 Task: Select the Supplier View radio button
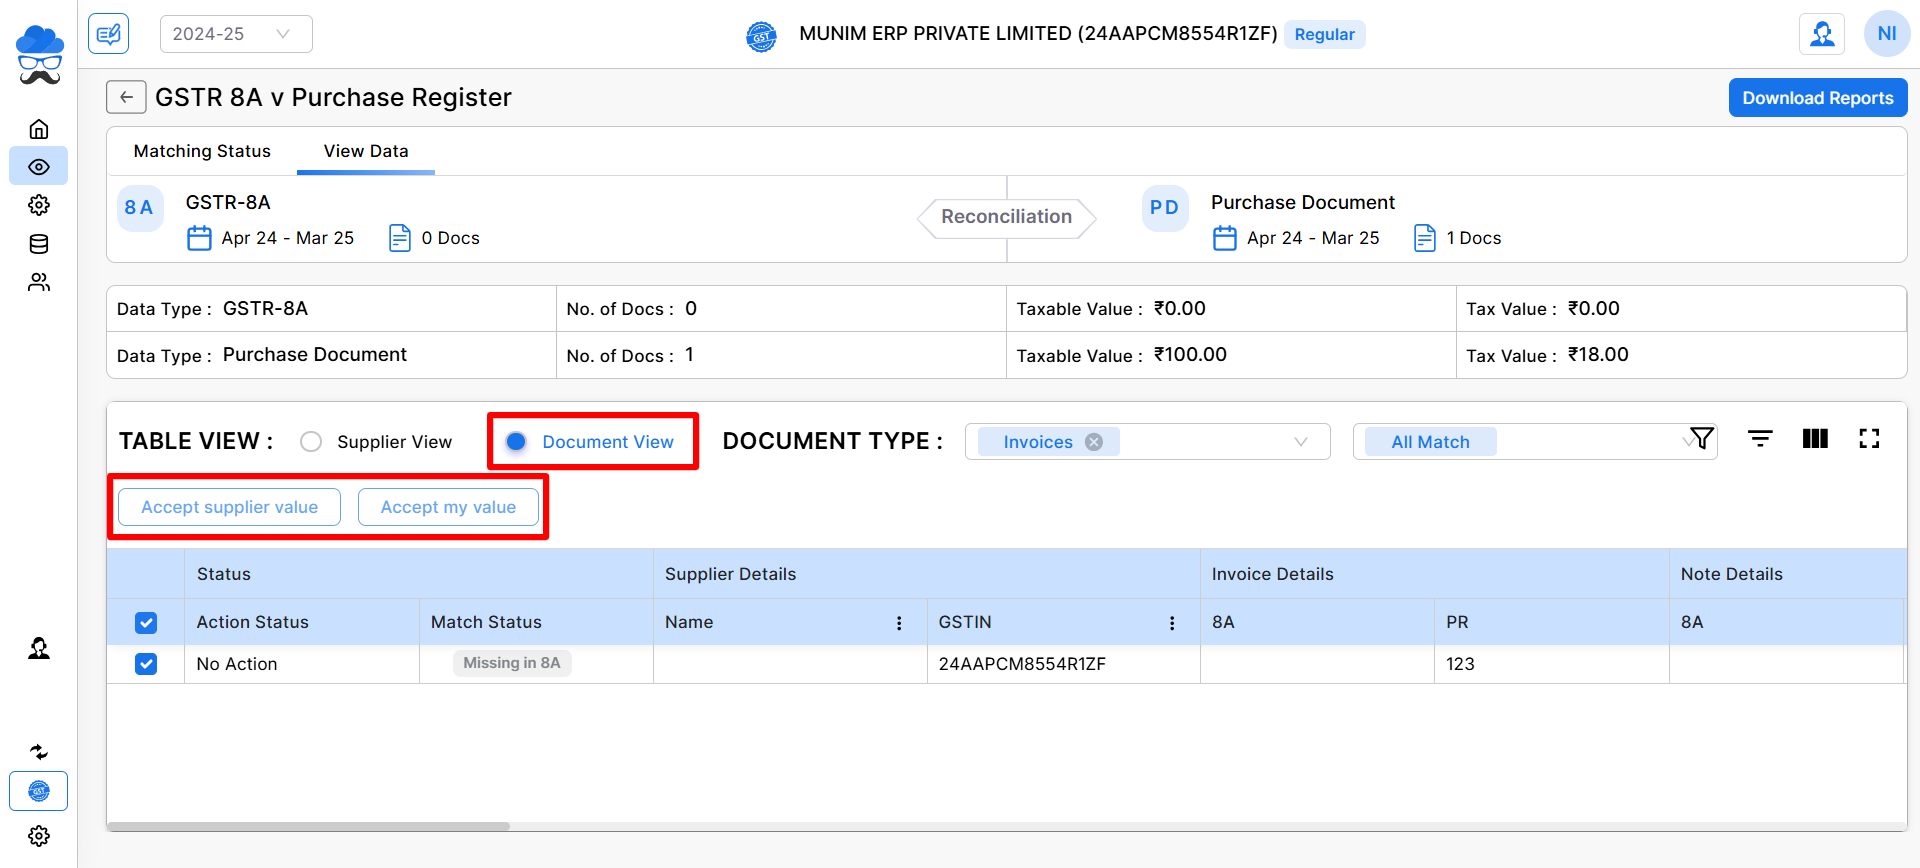pyautogui.click(x=311, y=442)
